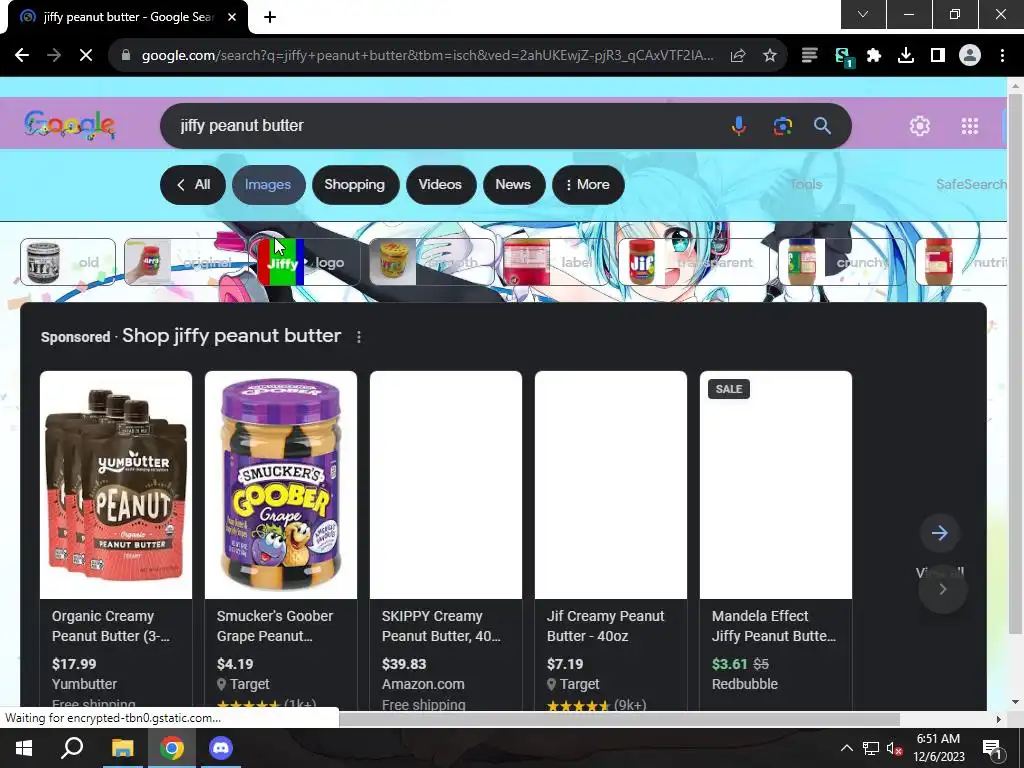This screenshot has height=768, width=1024.
Task: Open the Windows Start menu
Action: click(x=24, y=748)
